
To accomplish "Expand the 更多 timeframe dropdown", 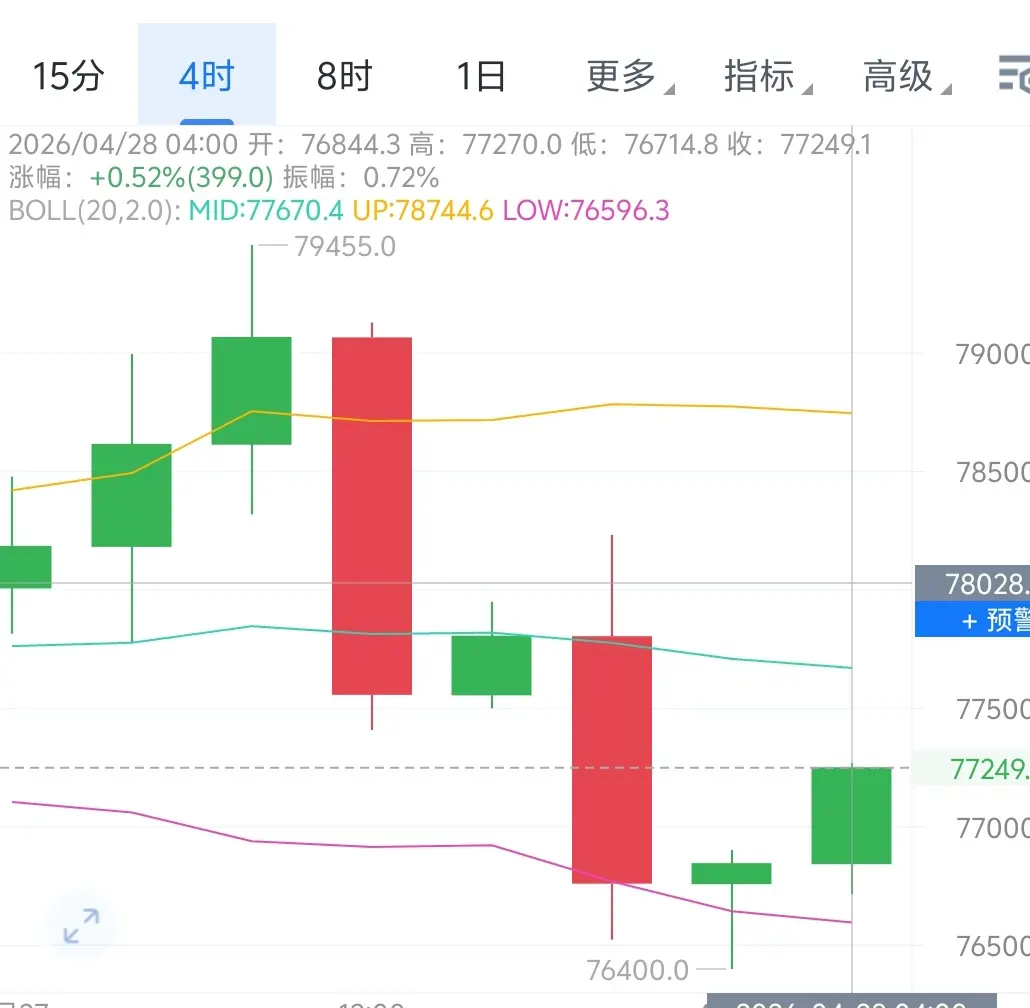I will pos(629,76).
